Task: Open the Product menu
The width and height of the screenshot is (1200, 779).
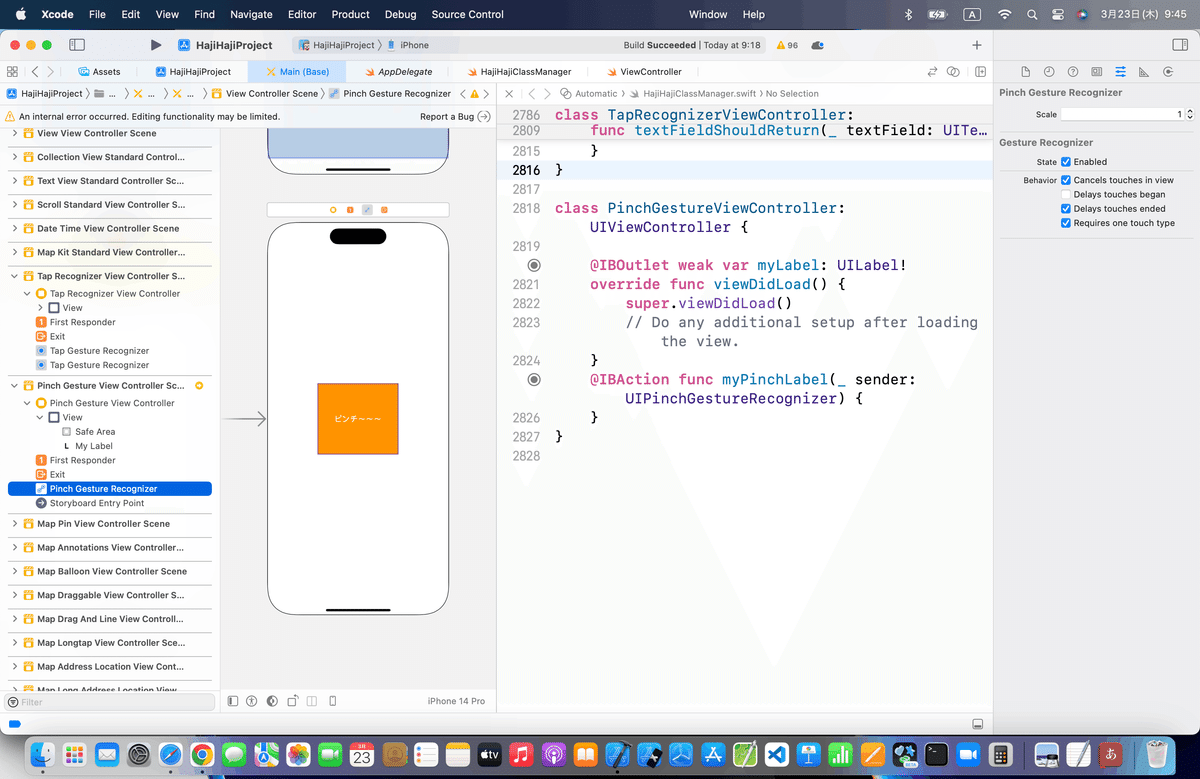Action: pyautogui.click(x=350, y=14)
